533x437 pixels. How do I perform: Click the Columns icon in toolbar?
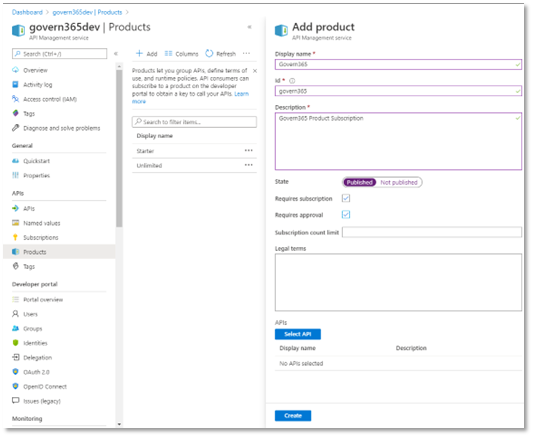click(168, 53)
